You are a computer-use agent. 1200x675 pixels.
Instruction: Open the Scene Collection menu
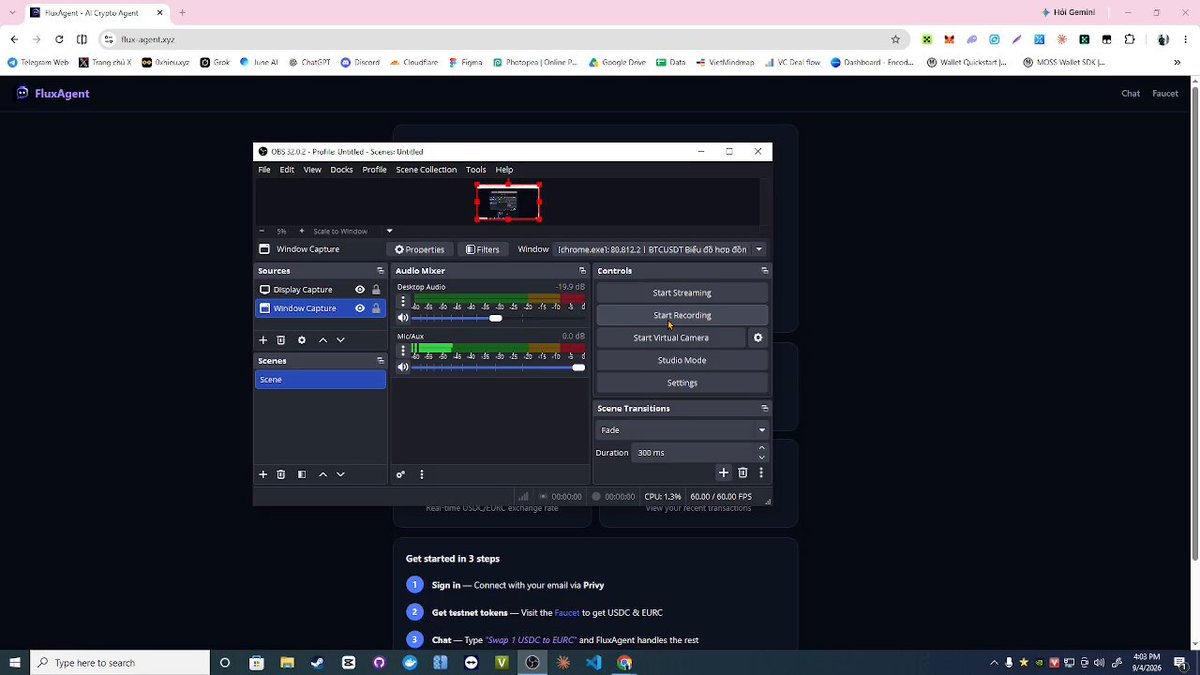pyautogui.click(x=426, y=170)
